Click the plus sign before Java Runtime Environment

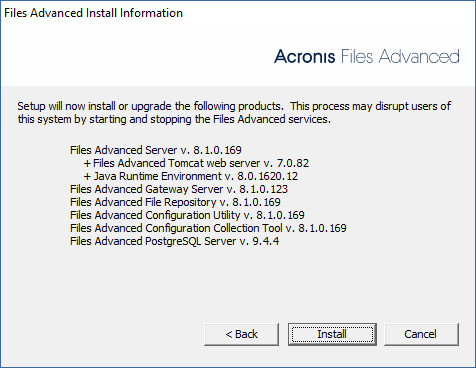pos(87,176)
